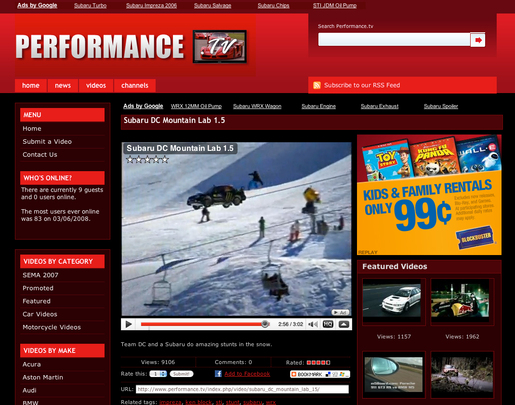Screen dimensions: 515x405
Task: Click the Bookmark share button
Action: coord(320,374)
